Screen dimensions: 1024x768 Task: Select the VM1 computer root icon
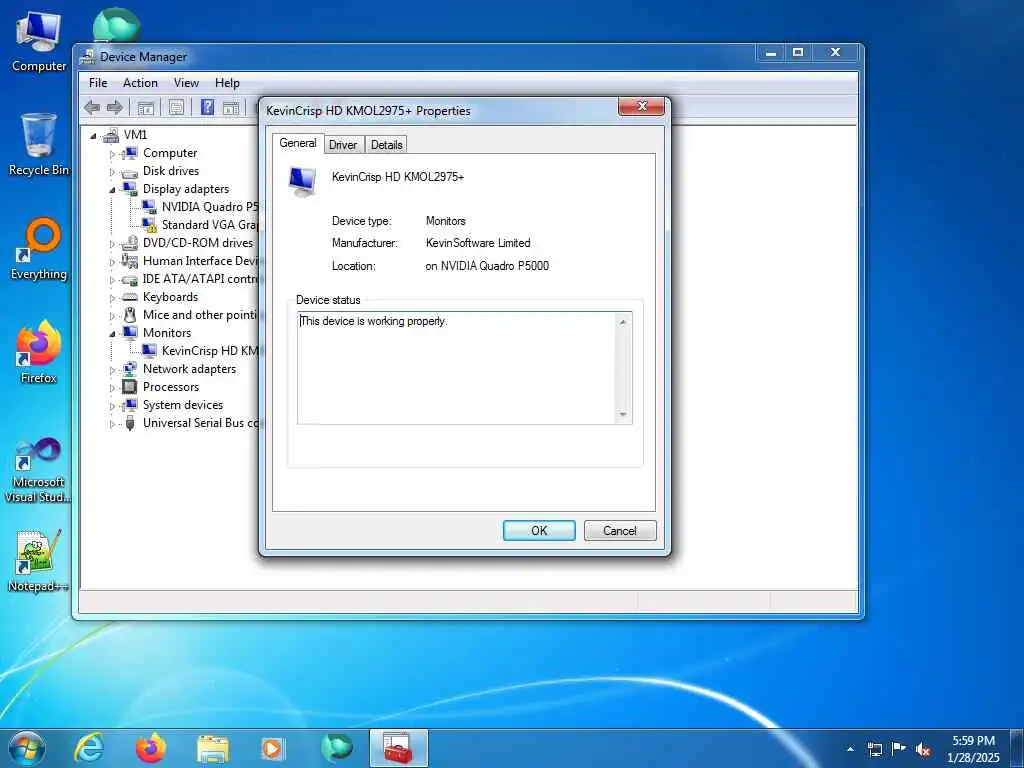(111, 135)
